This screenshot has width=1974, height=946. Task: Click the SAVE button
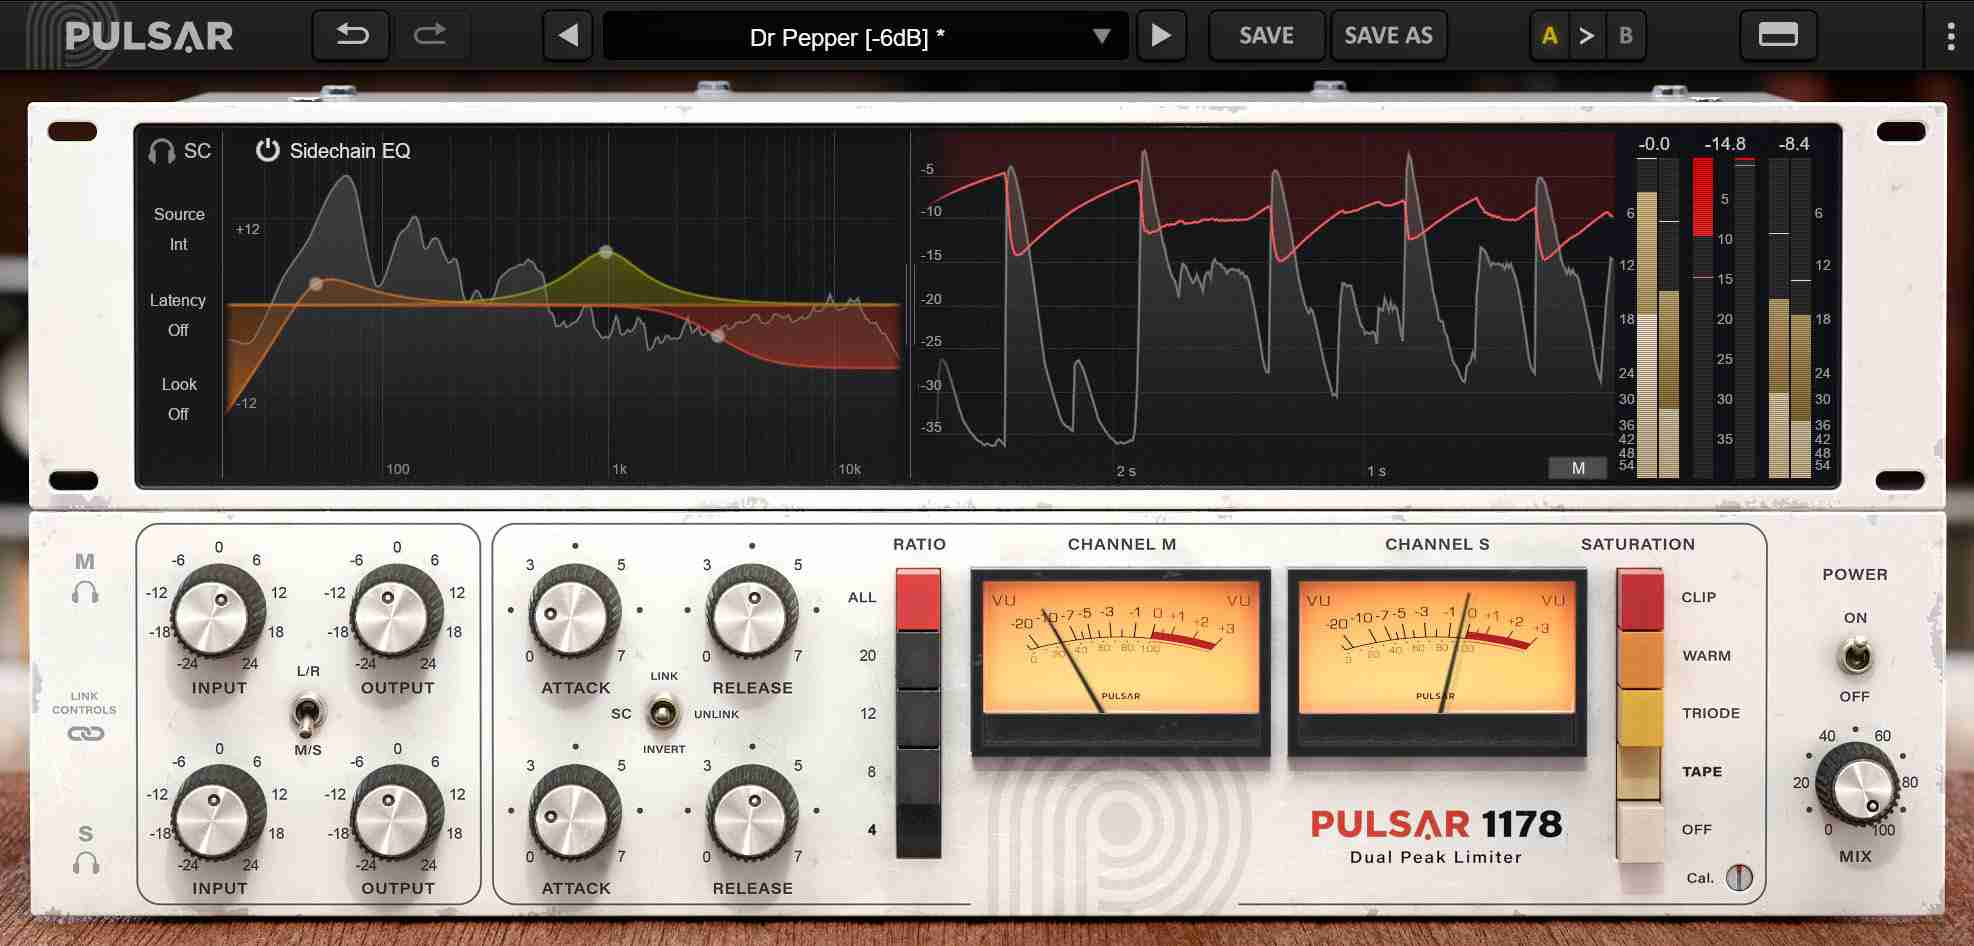pyautogui.click(x=1265, y=35)
